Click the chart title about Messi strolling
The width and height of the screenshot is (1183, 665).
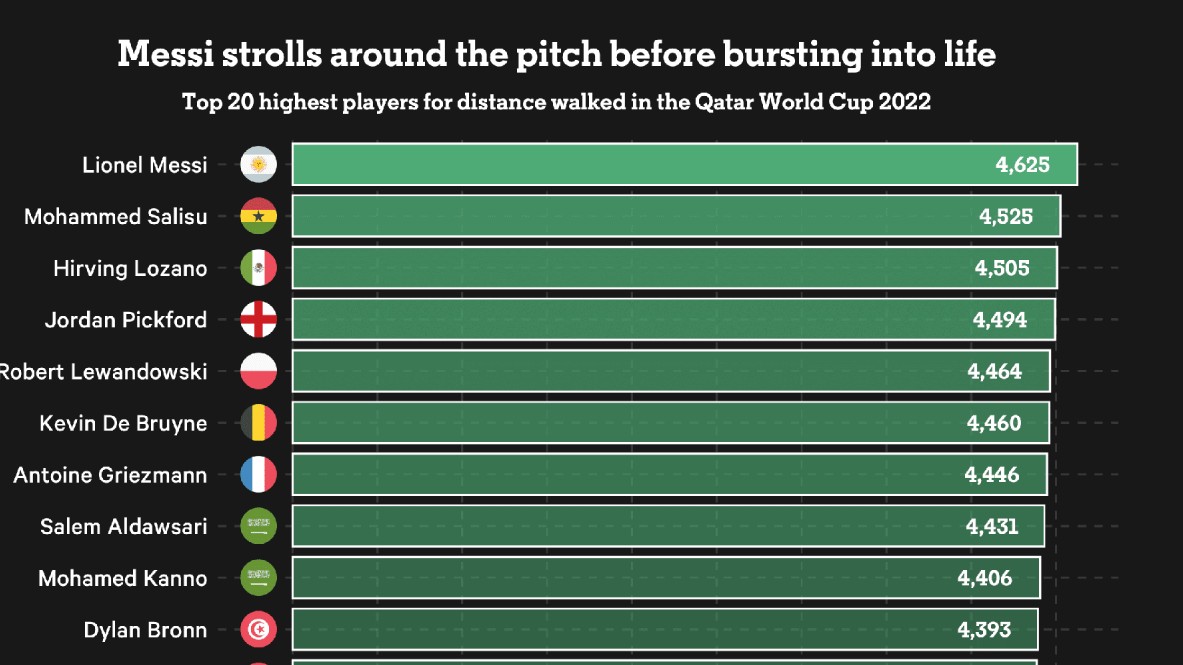click(x=556, y=53)
